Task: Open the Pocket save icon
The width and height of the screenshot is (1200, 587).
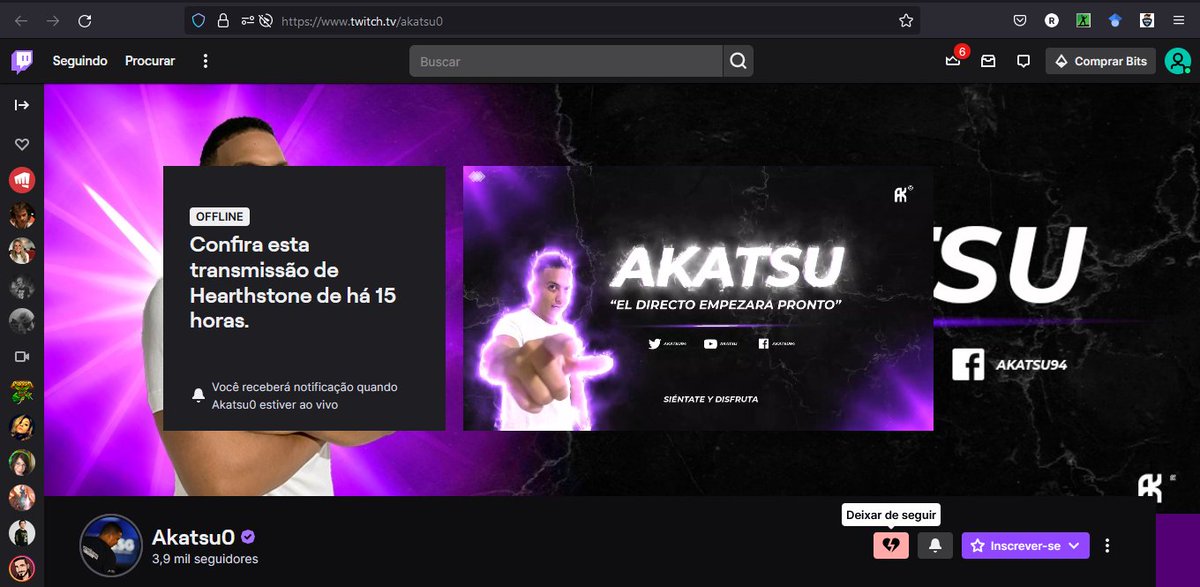Action: [x=1020, y=20]
